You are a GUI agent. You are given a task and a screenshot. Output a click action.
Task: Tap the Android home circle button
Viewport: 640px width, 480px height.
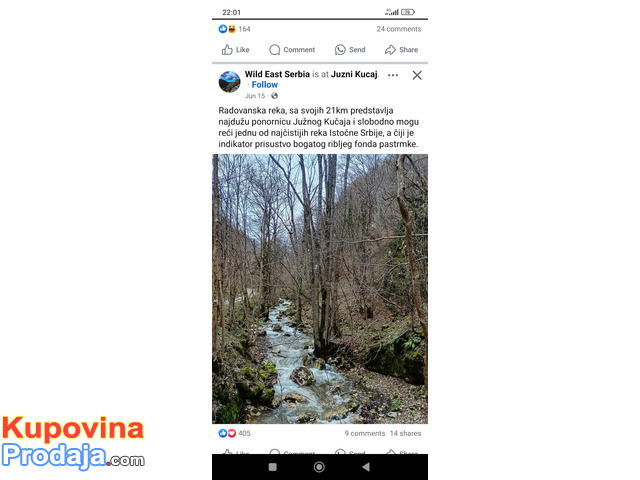pyautogui.click(x=319, y=467)
